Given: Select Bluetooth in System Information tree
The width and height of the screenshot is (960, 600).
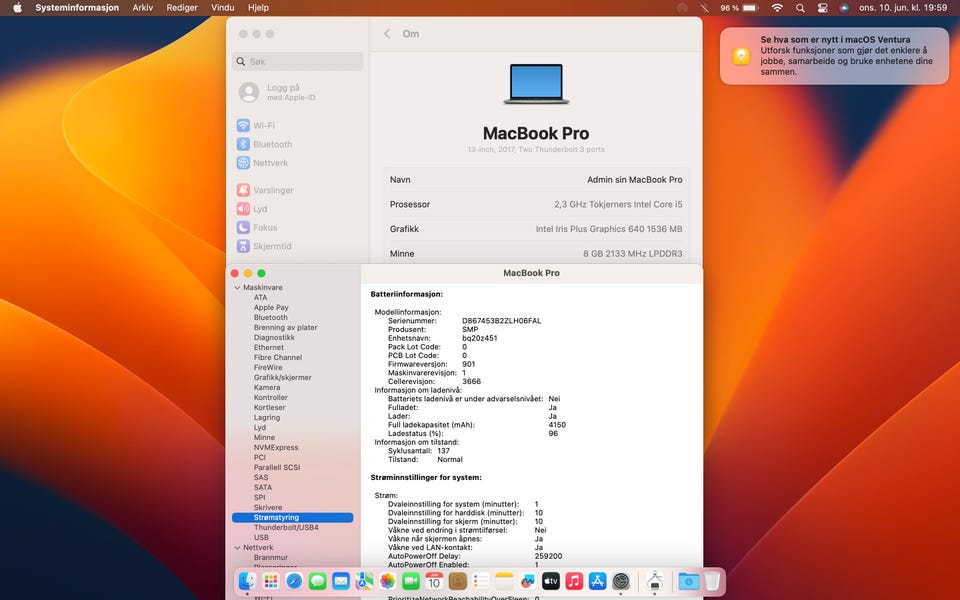Looking at the screenshot, I should click(x=271, y=318).
